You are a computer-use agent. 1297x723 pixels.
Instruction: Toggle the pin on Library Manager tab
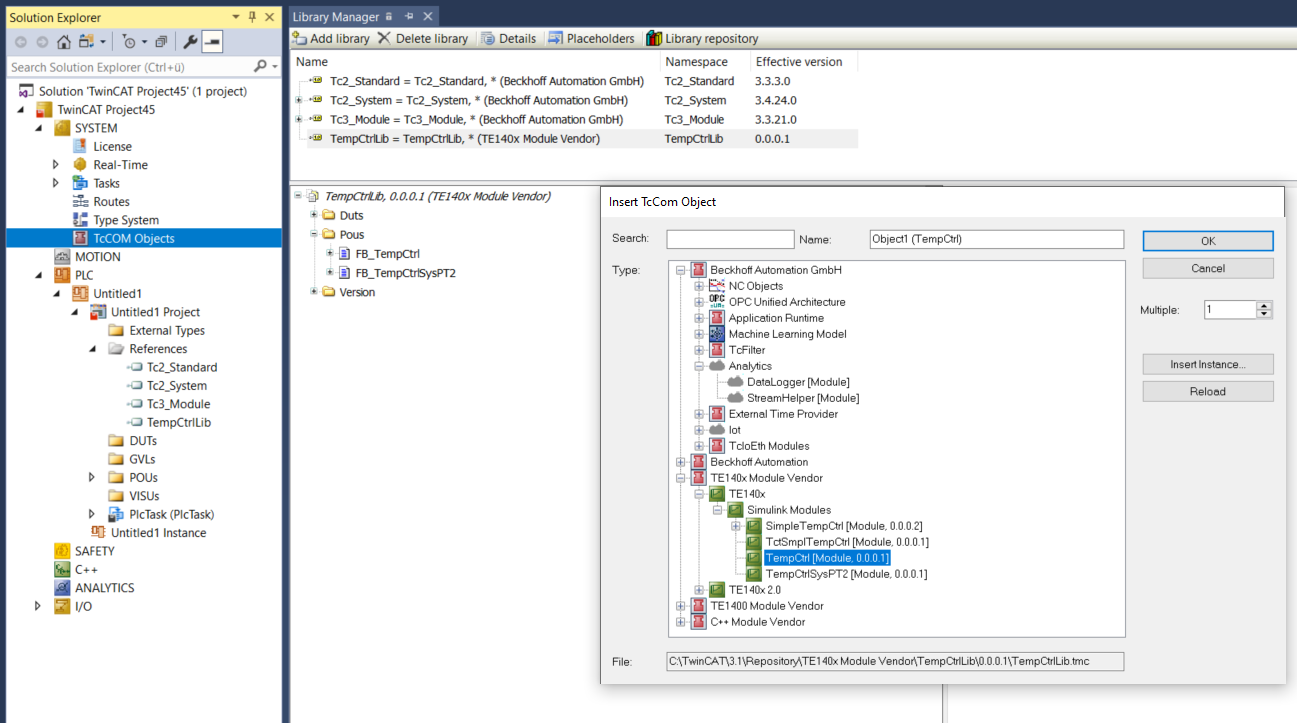pos(409,17)
